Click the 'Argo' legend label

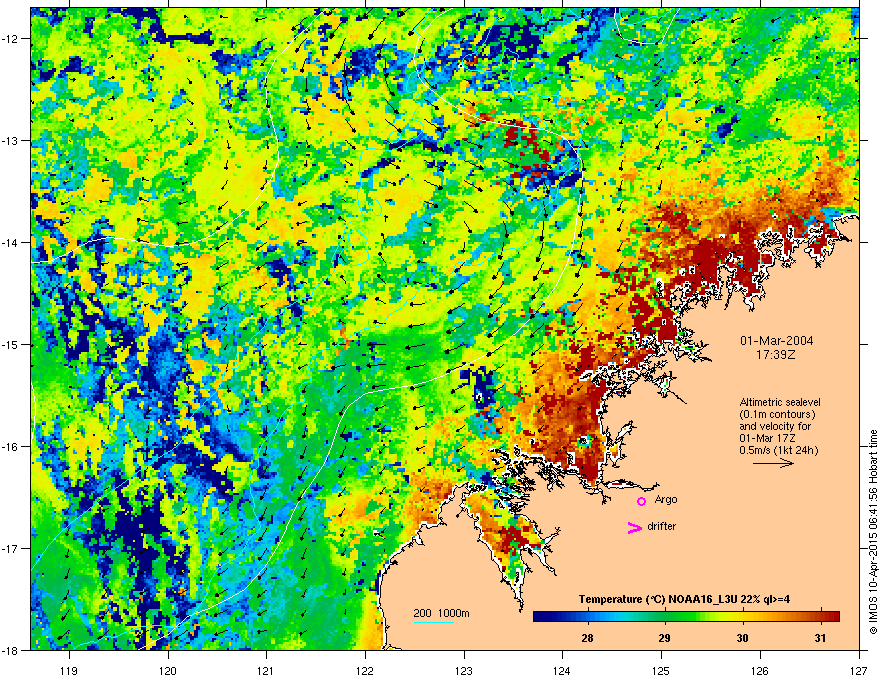[666, 499]
